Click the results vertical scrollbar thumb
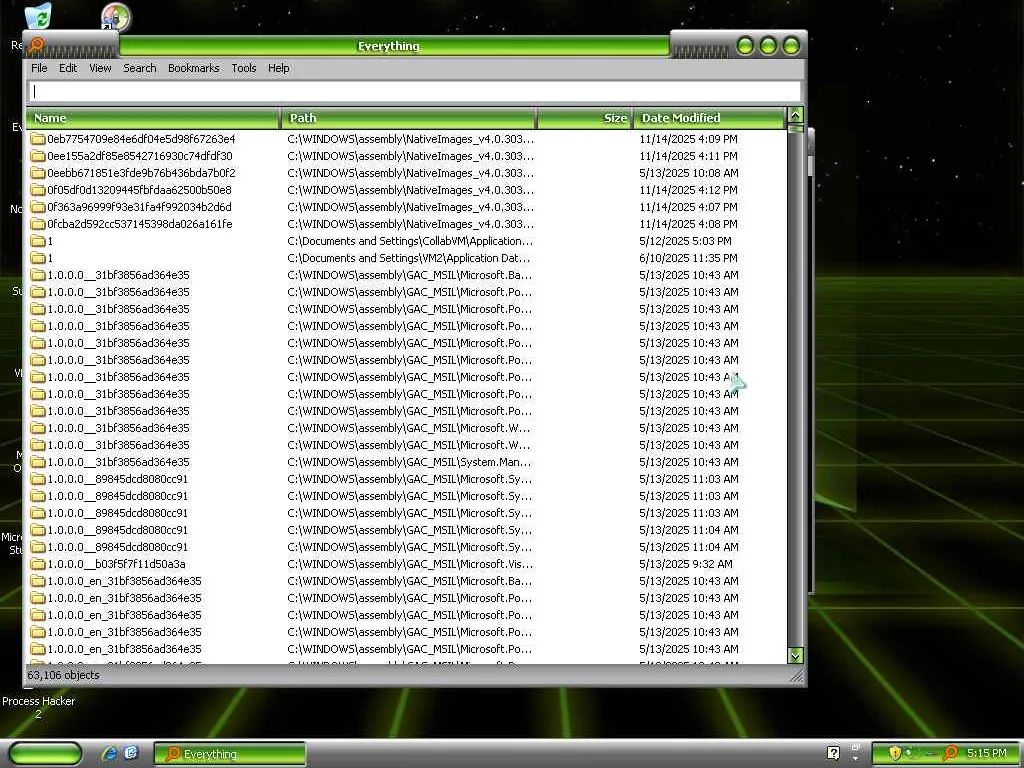 coord(795,129)
